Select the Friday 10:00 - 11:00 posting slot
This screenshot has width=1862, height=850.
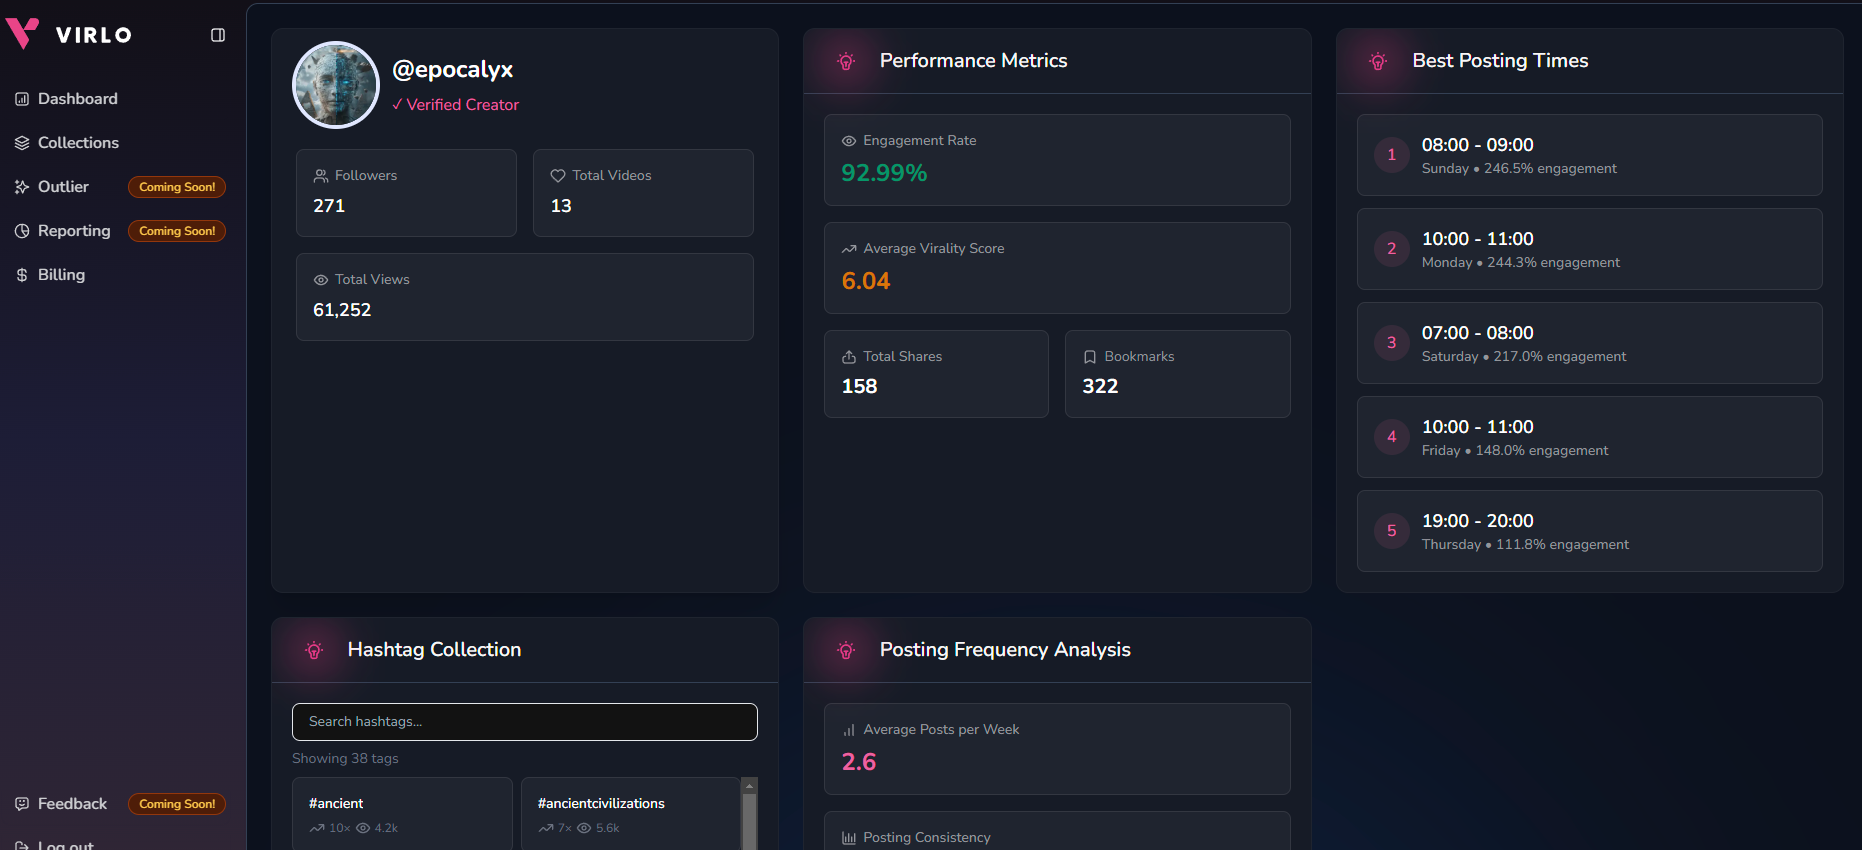[1589, 437]
